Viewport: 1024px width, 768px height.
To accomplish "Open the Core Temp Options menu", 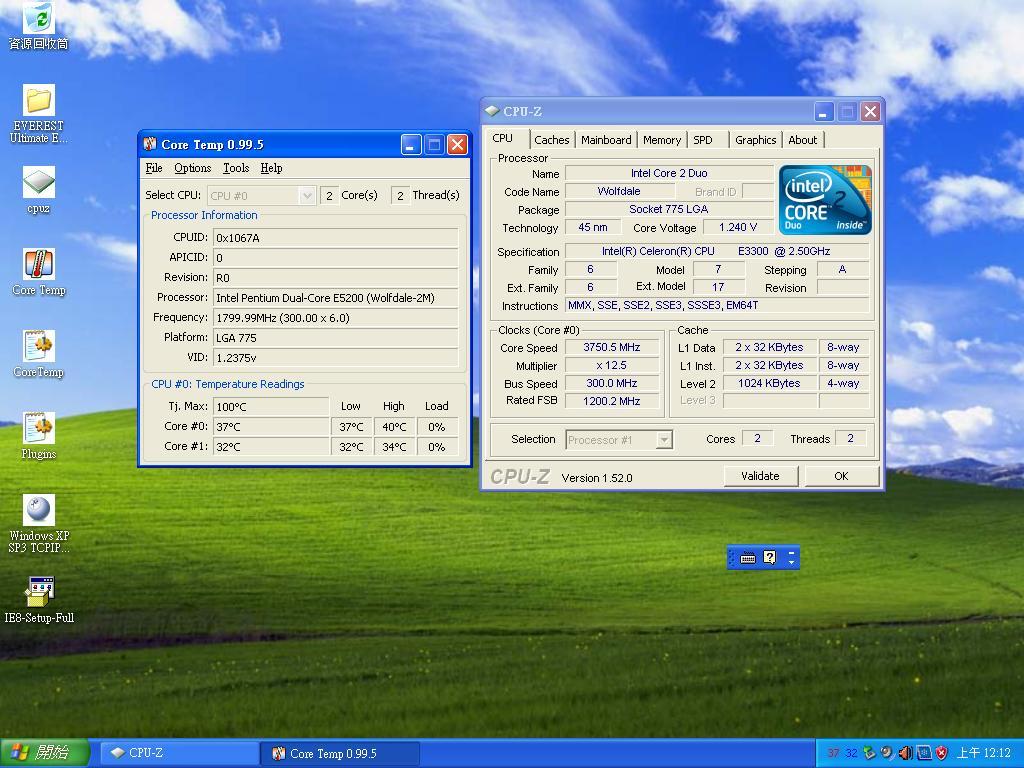I will 193,168.
